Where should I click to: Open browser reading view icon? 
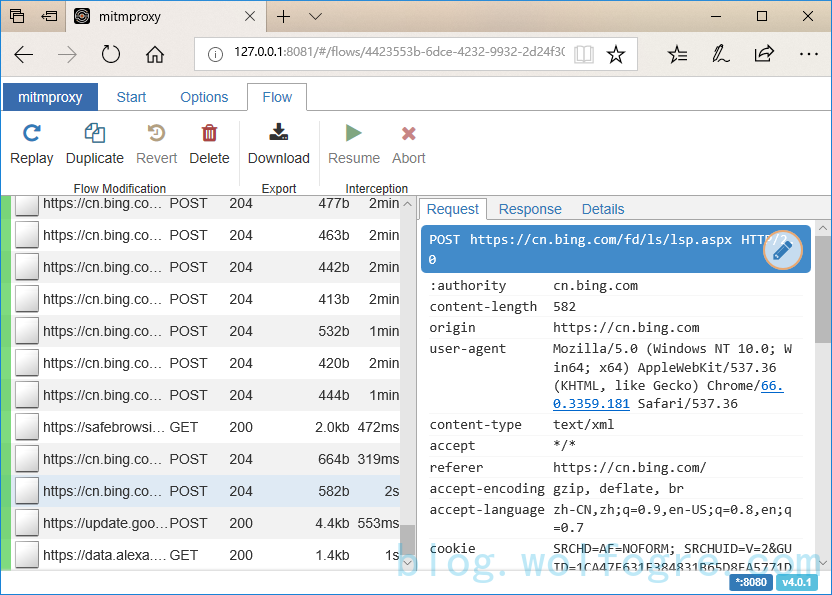[x=584, y=55]
